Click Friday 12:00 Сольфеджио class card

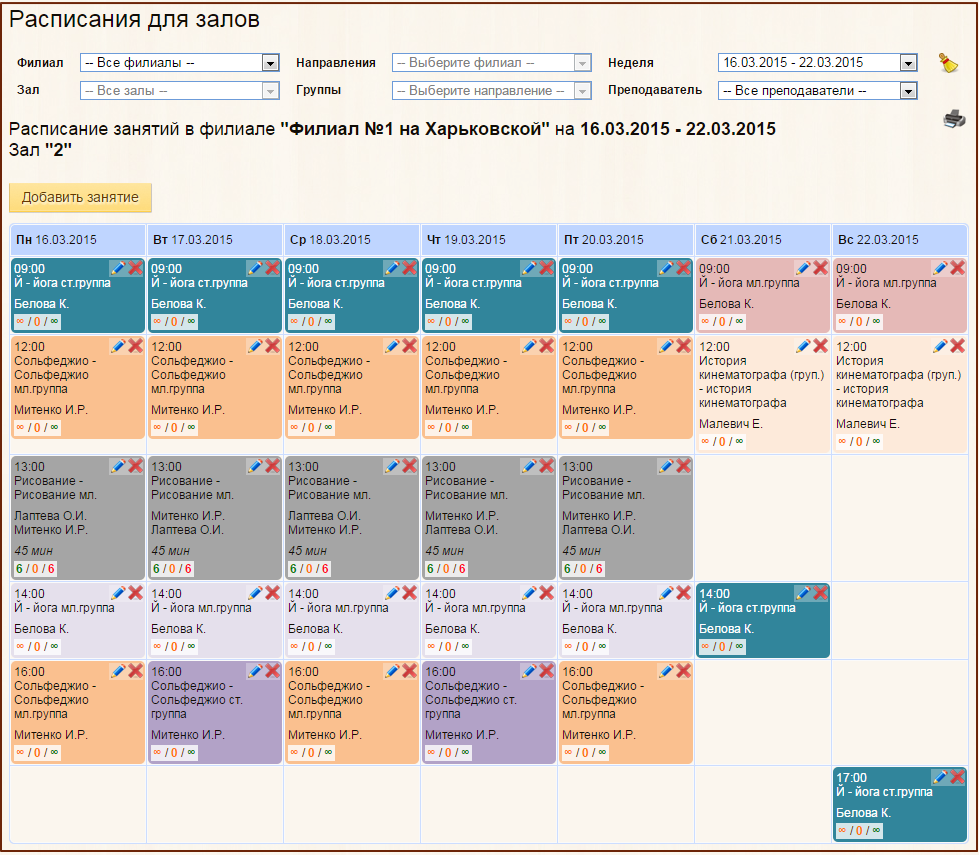pos(626,387)
